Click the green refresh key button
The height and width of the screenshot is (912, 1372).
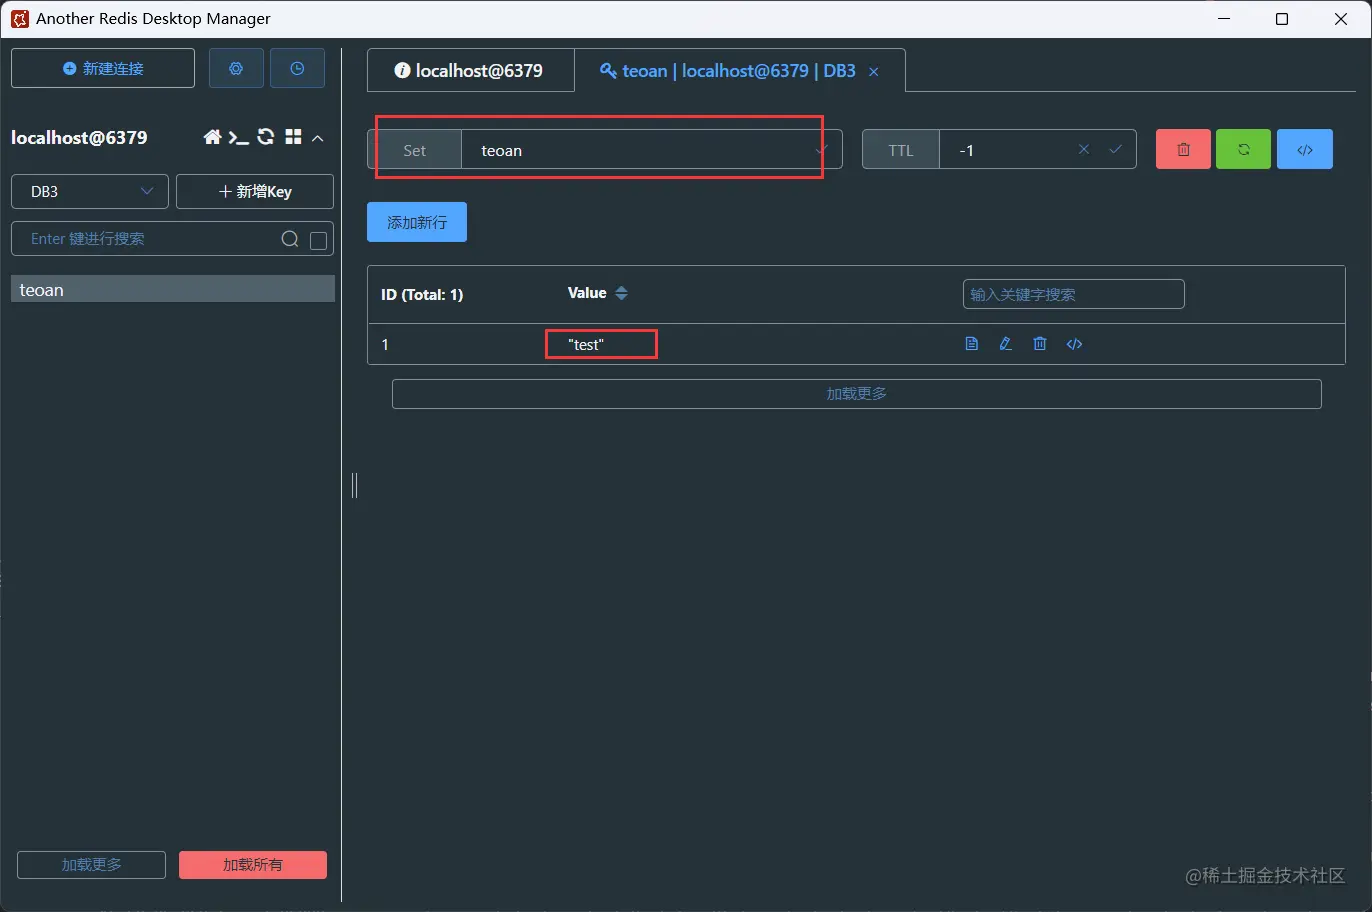click(1243, 149)
